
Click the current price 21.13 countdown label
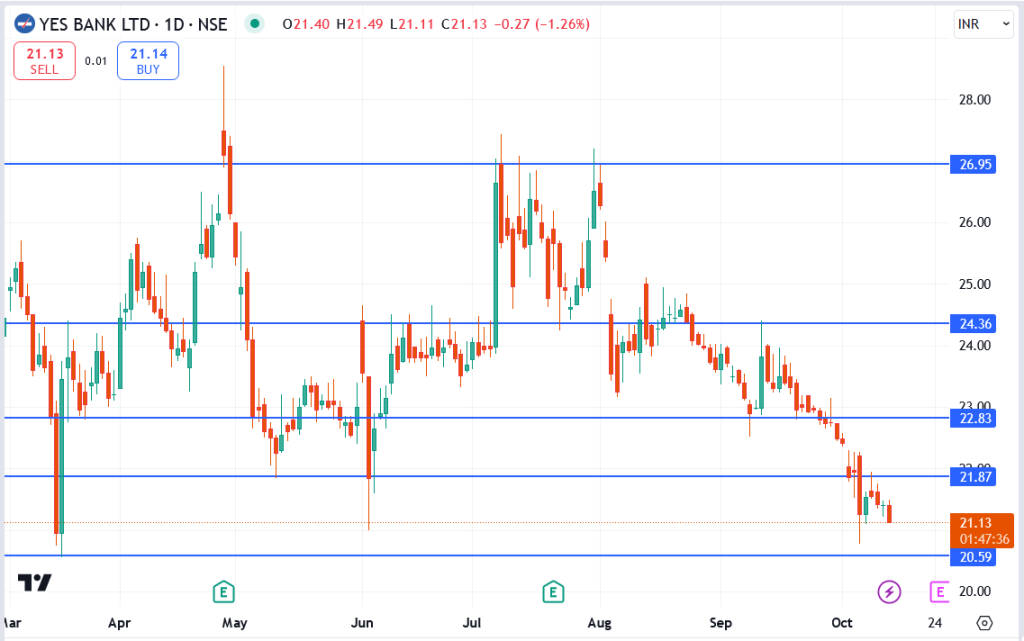pos(982,531)
